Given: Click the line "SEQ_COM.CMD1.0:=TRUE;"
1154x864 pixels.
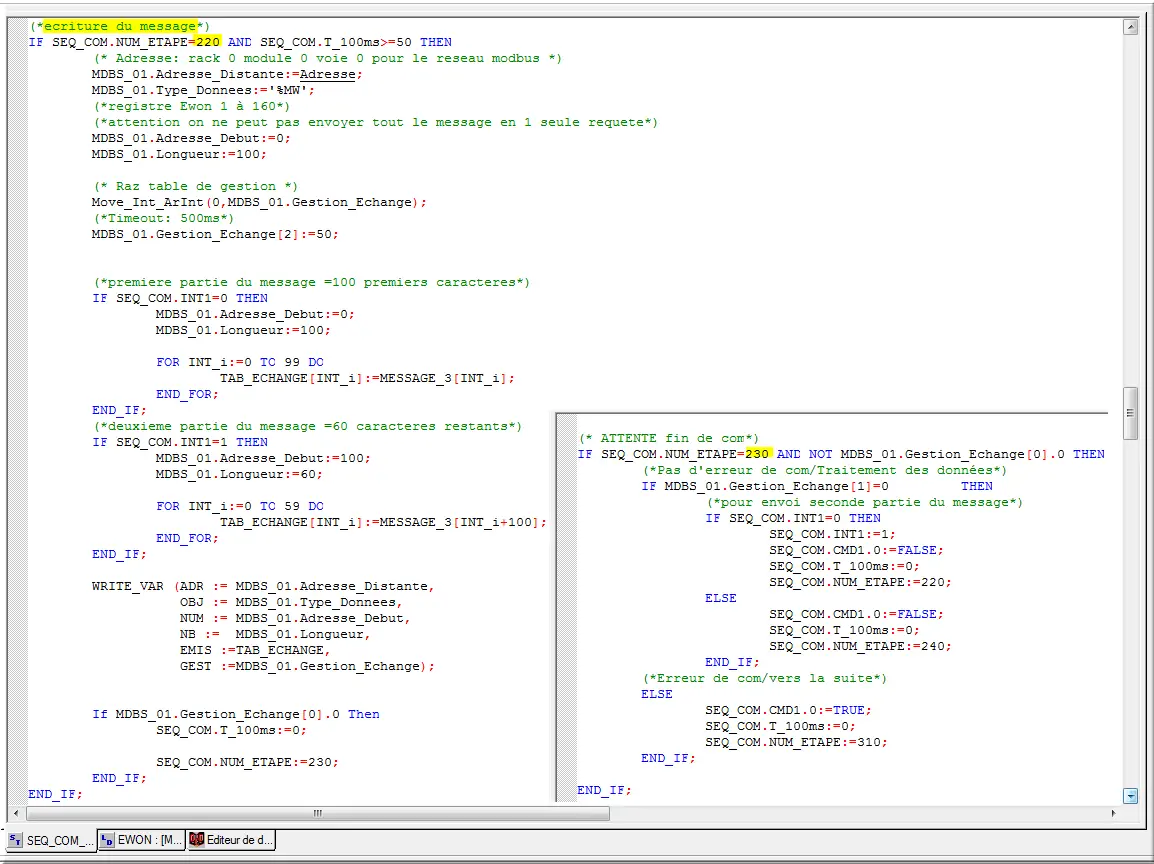Looking at the screenshot, I should pyautogui.click(x=788, y=711).
